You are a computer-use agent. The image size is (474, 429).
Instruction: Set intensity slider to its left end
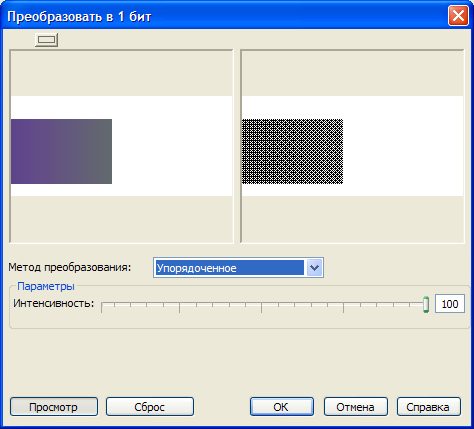click(x=102, y=305)
